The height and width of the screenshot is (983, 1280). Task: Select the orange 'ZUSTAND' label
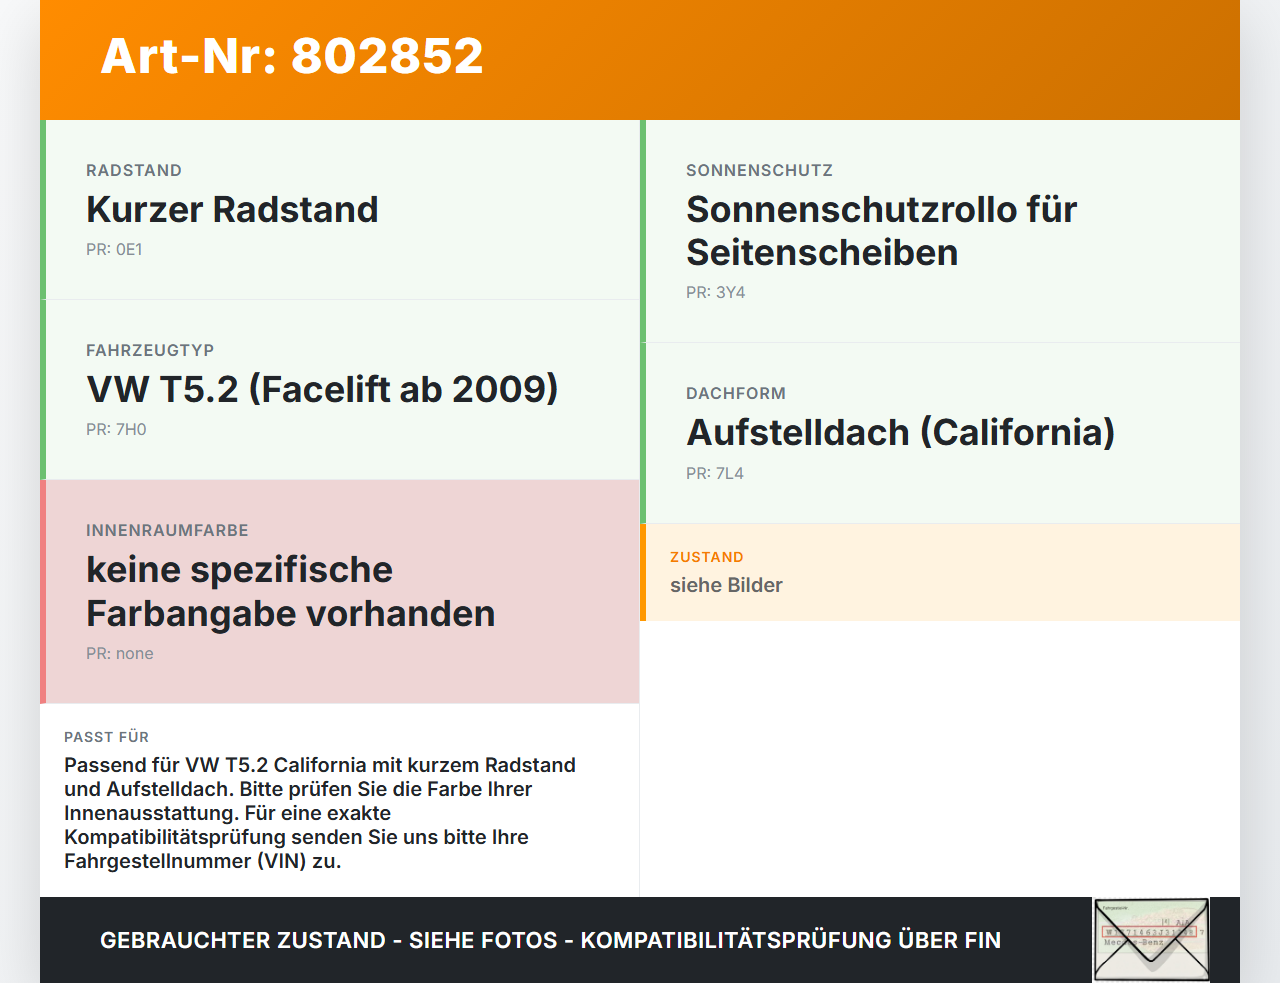(x=707, y=557)
